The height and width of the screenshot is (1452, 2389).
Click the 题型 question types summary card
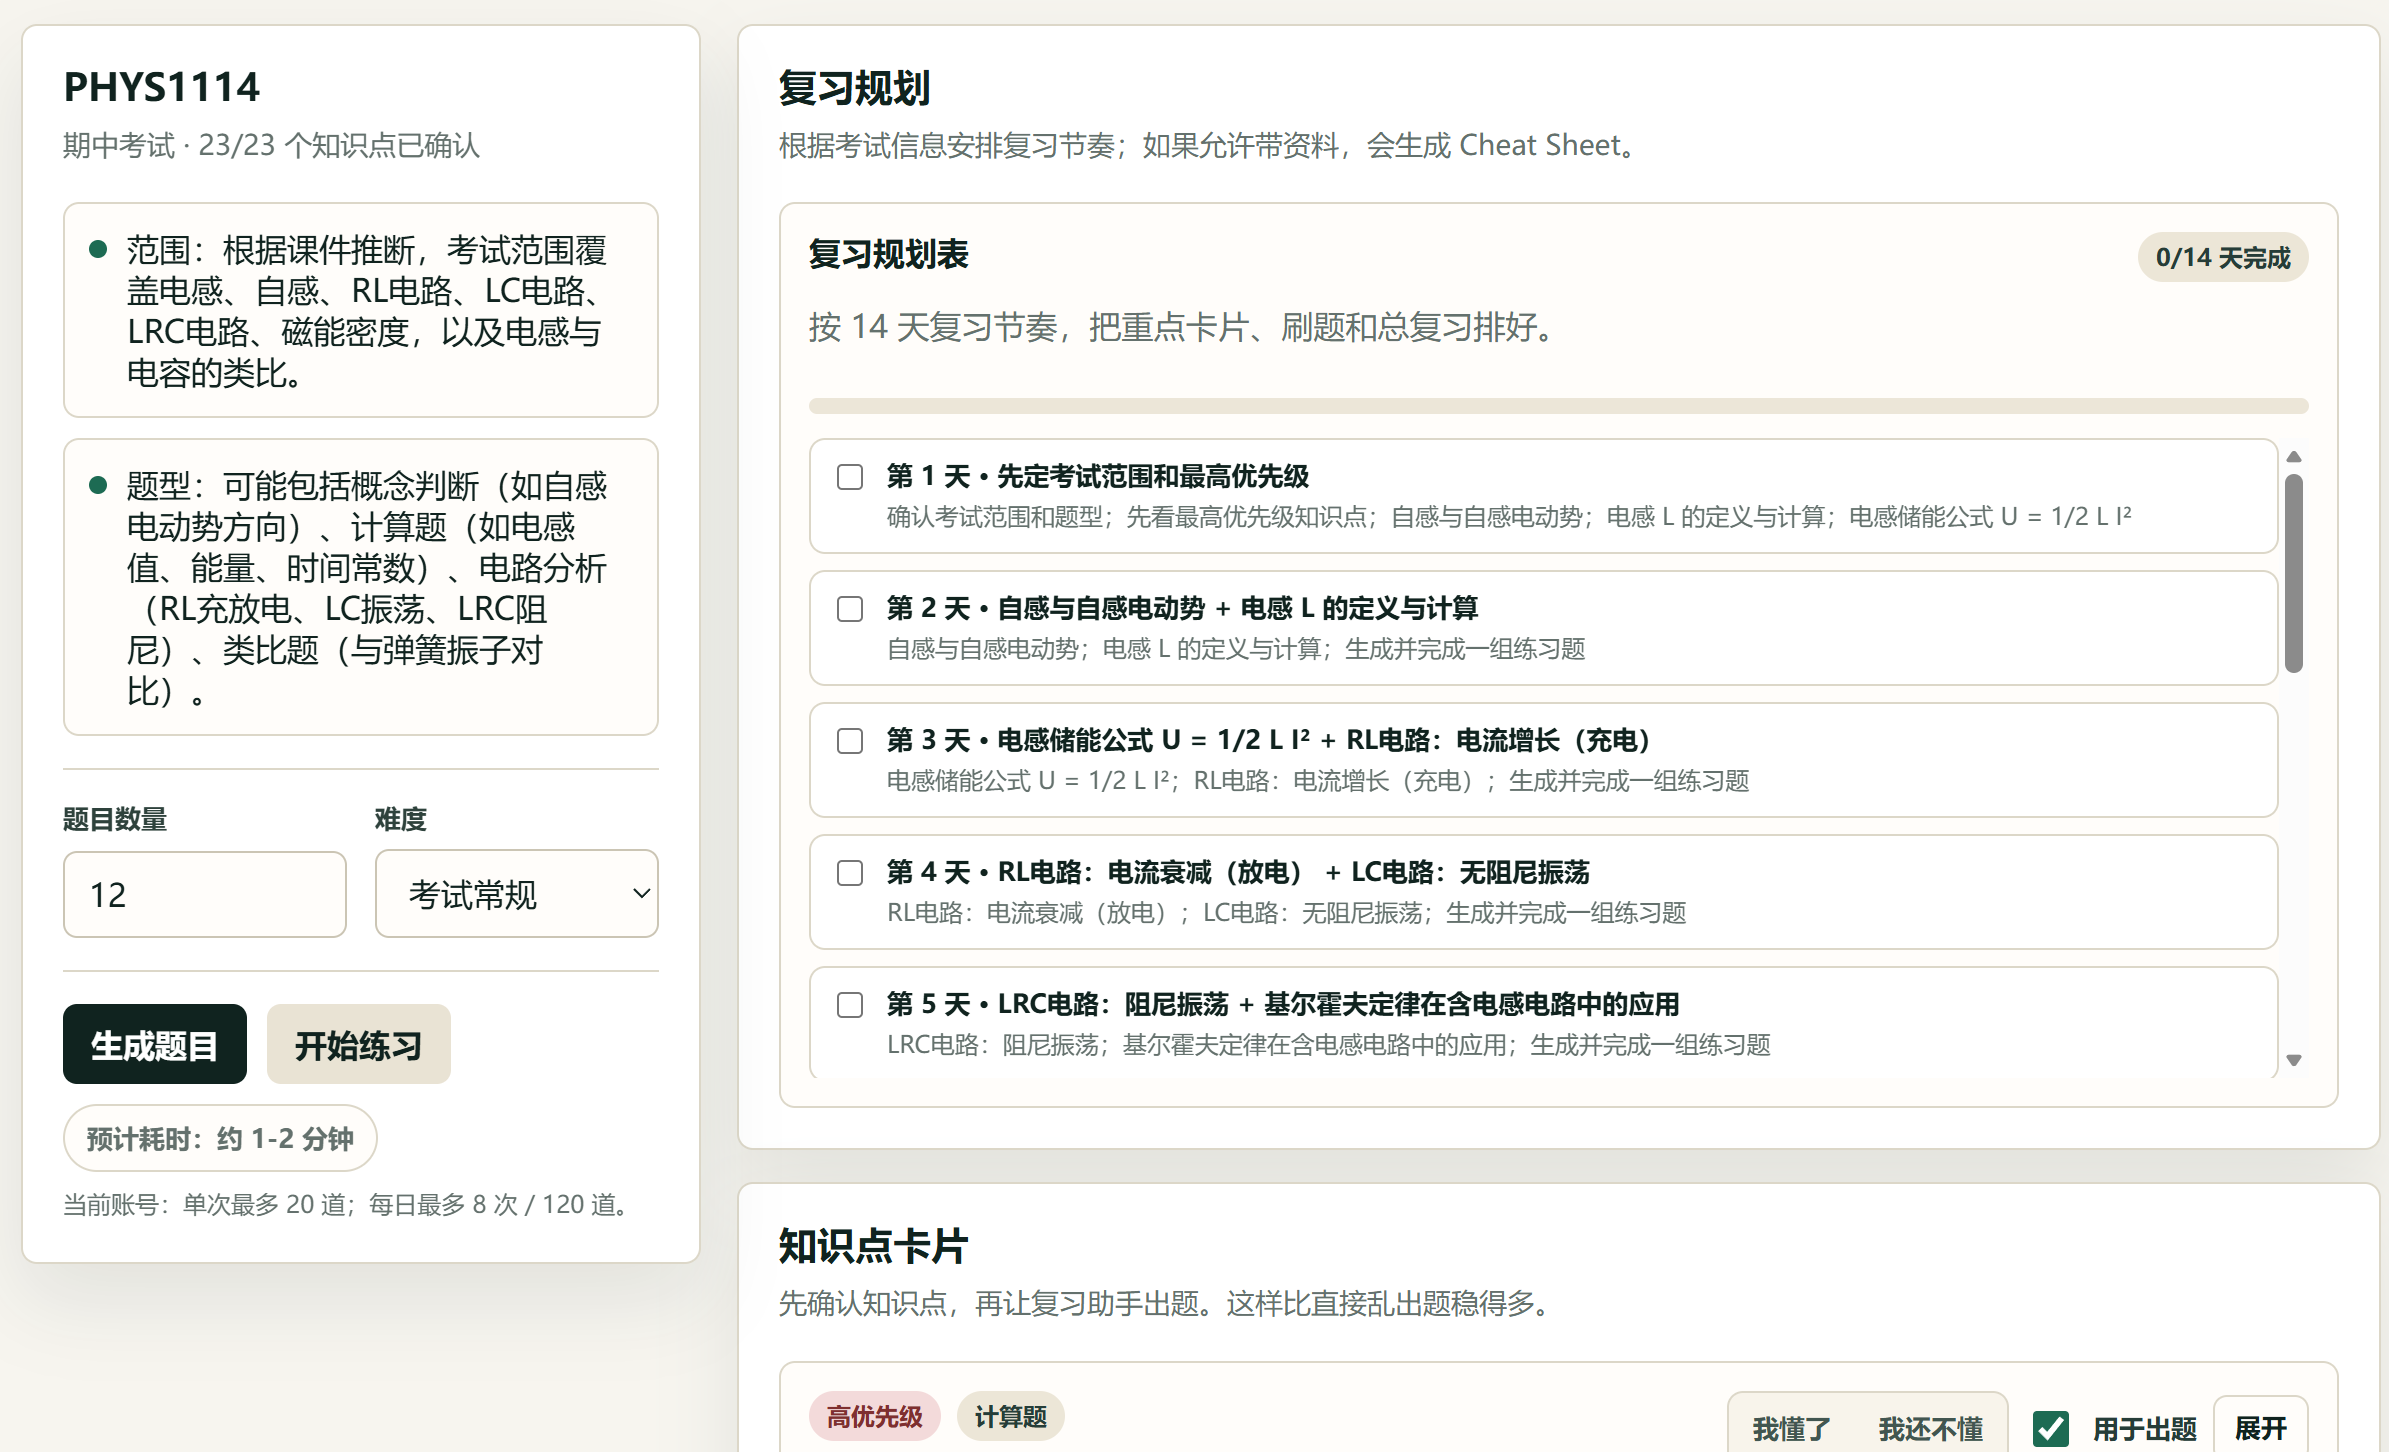coord(361,587)
